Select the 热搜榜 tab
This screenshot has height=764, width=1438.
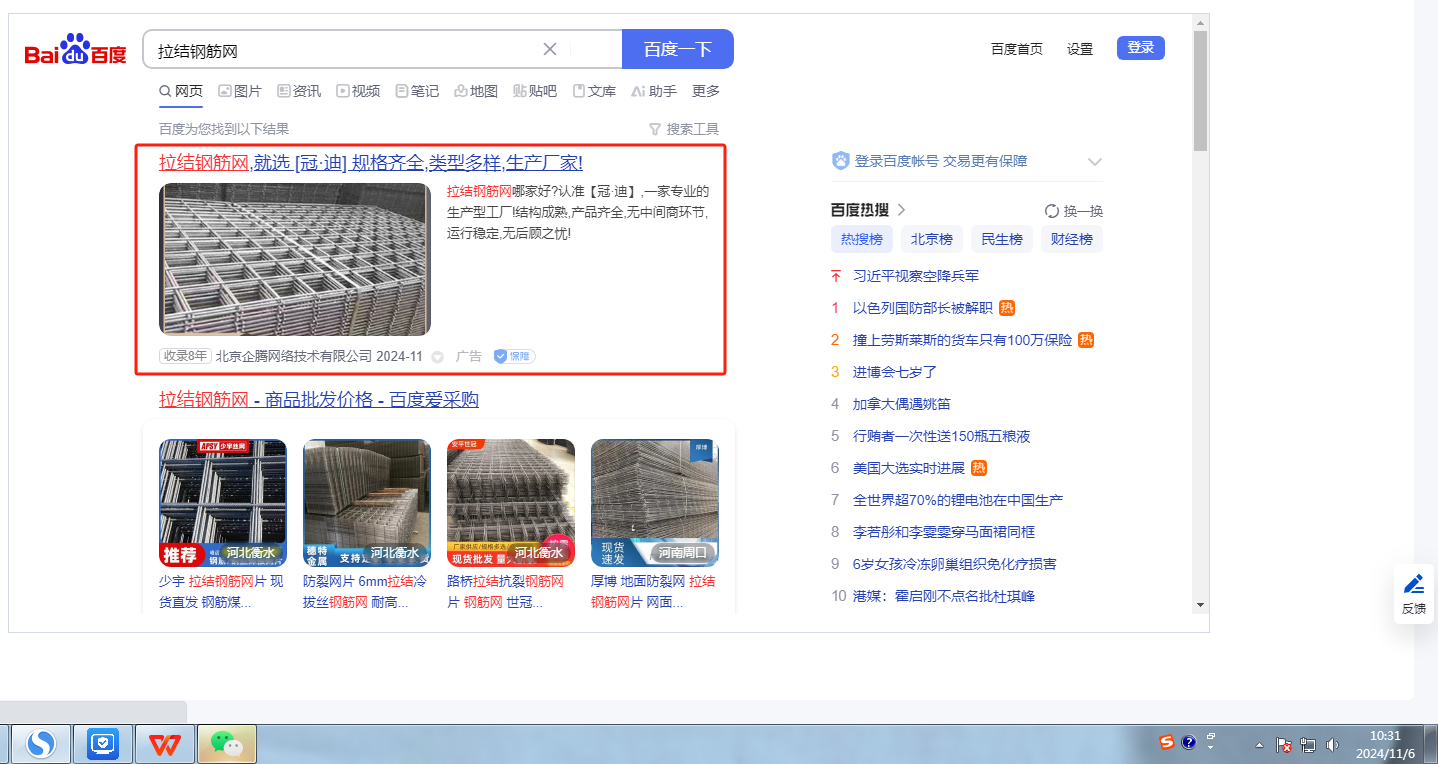click(862, 239)
